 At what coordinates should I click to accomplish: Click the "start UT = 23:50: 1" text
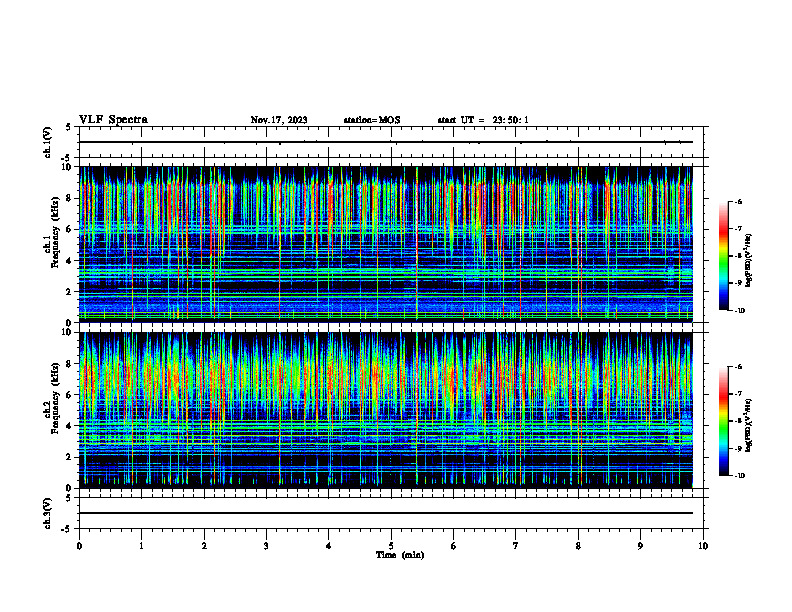[483, 120]
